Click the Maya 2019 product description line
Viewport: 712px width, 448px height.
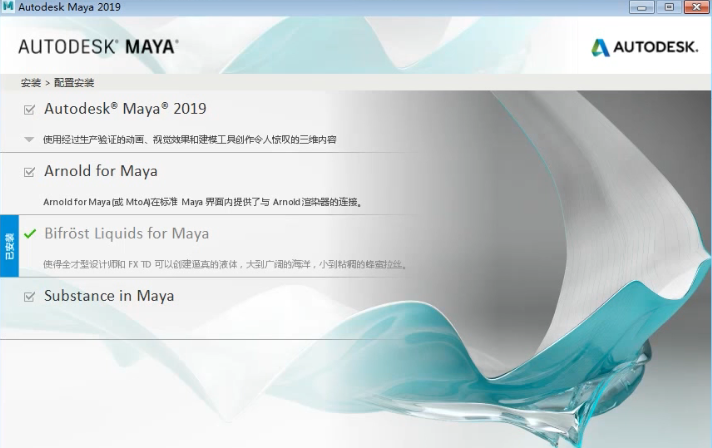point(190,139)
